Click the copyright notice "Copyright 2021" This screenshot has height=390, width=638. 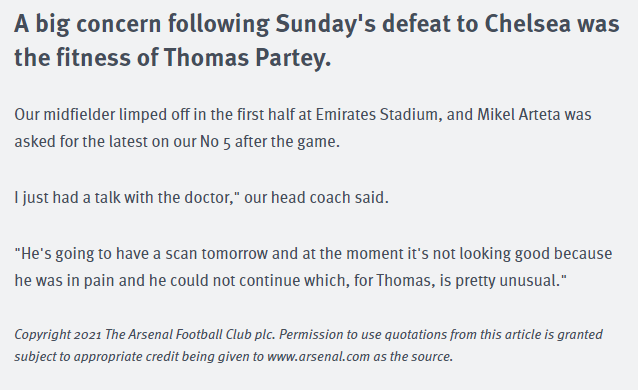click(x=58, y=335)
